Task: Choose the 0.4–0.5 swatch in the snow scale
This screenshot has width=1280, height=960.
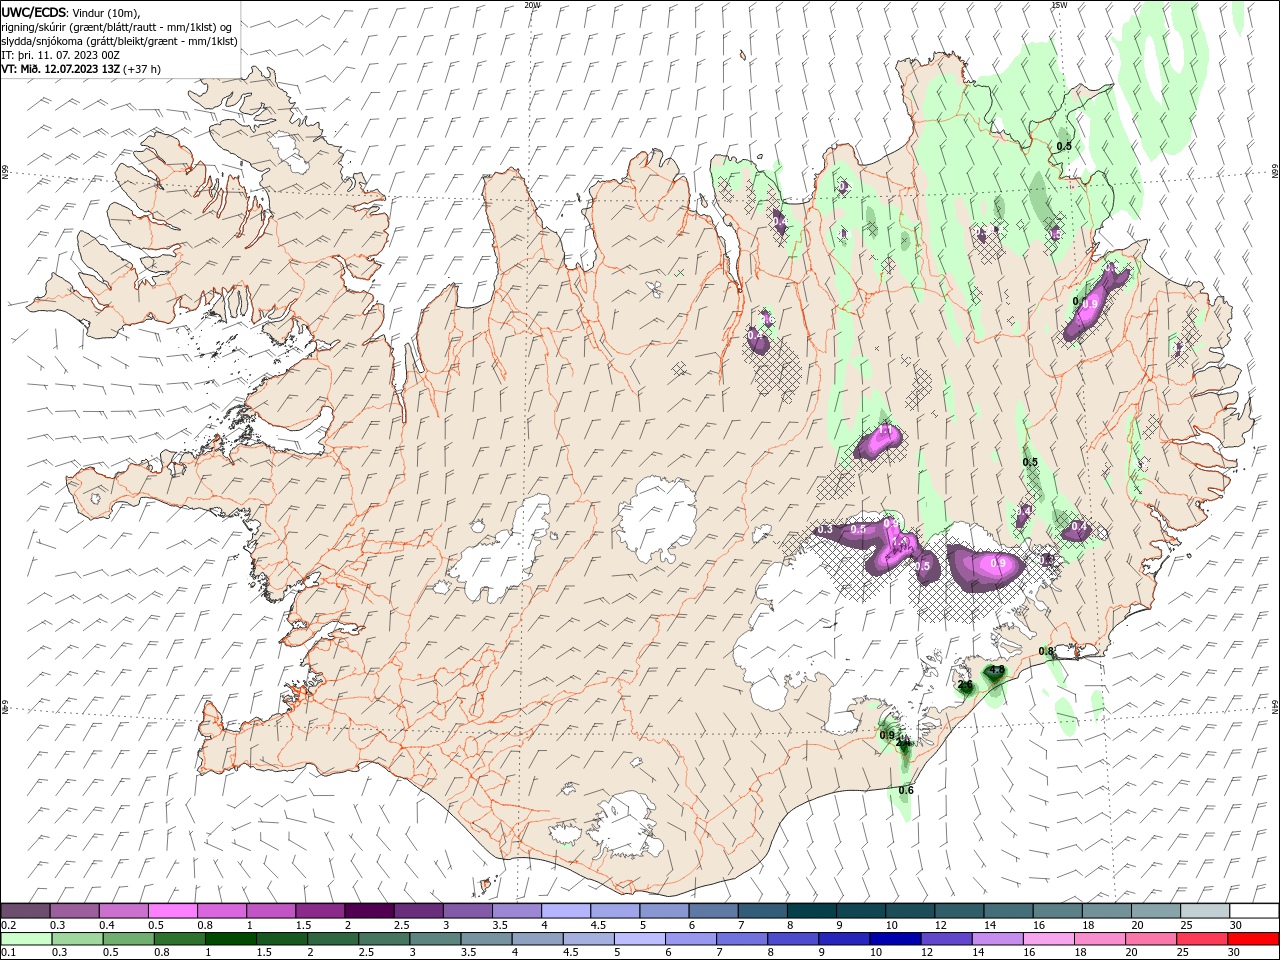Action: tap(124, 911)
